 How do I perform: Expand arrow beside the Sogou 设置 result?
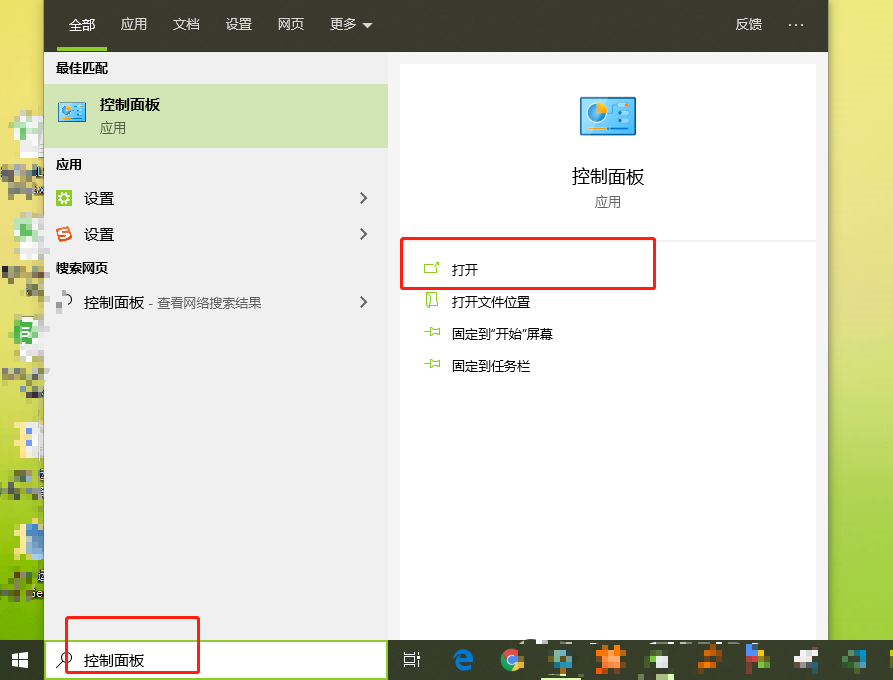point(363,235)
